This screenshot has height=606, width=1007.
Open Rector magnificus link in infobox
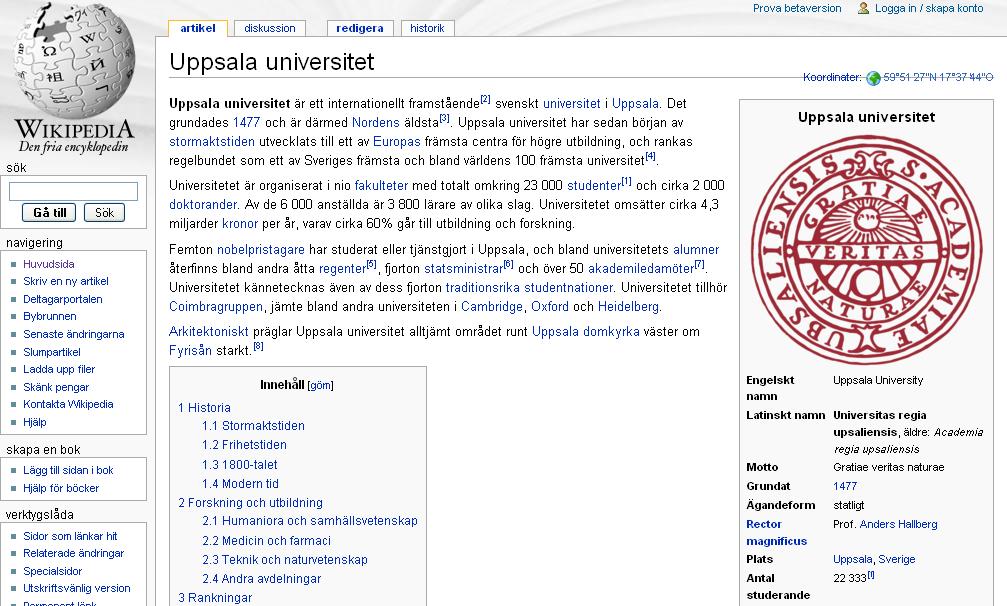pyautogui.click(x=776, y=533)
